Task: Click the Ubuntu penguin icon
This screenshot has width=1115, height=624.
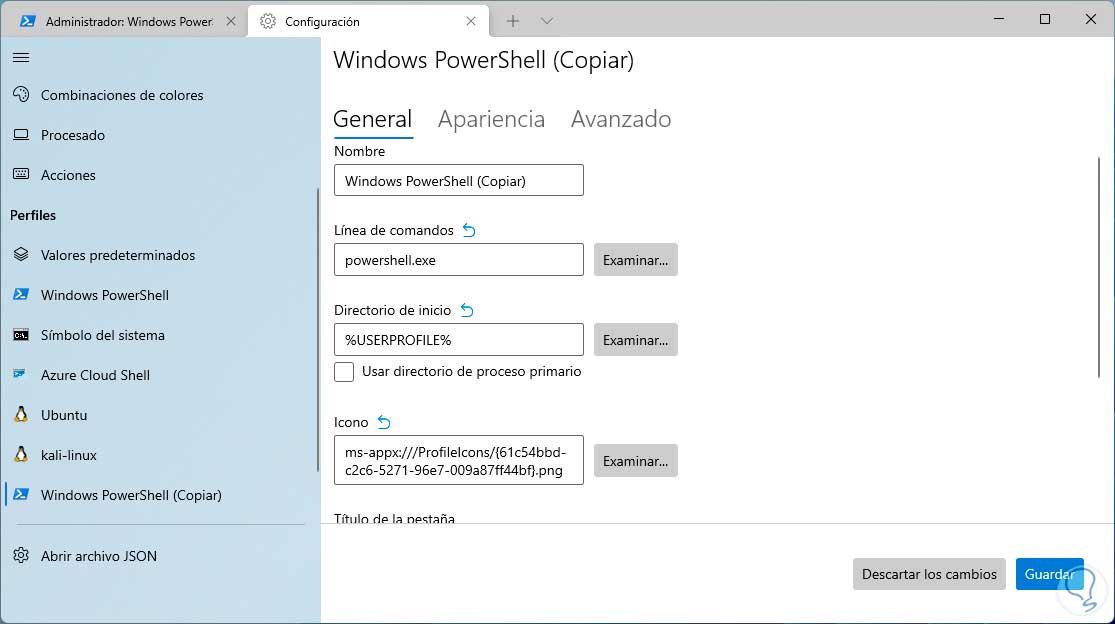Action: [x=21, y=414]
